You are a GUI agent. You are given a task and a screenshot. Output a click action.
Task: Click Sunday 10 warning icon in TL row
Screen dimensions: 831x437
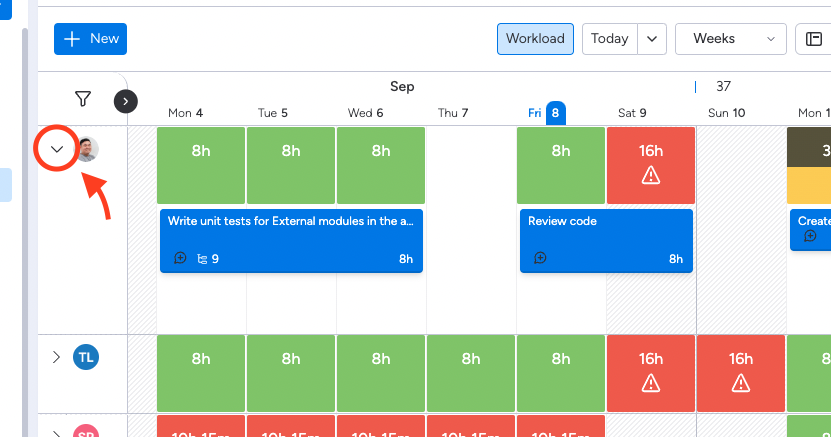pos(741,382)
